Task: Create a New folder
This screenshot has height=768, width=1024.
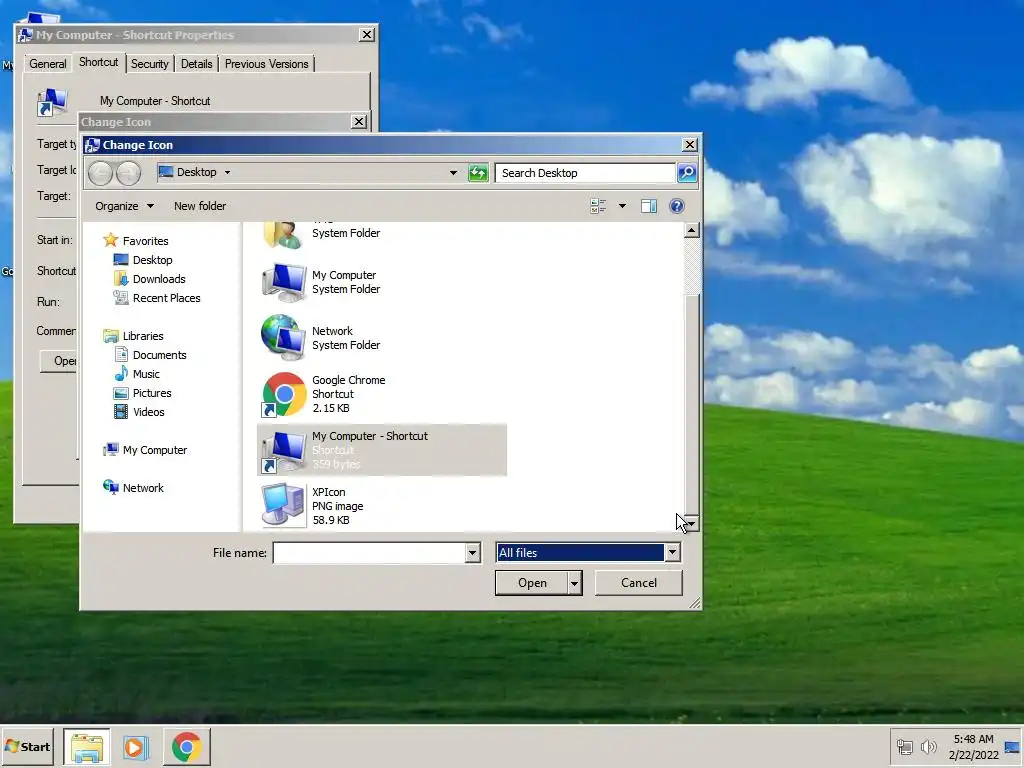Action: [x=200, y=206]
